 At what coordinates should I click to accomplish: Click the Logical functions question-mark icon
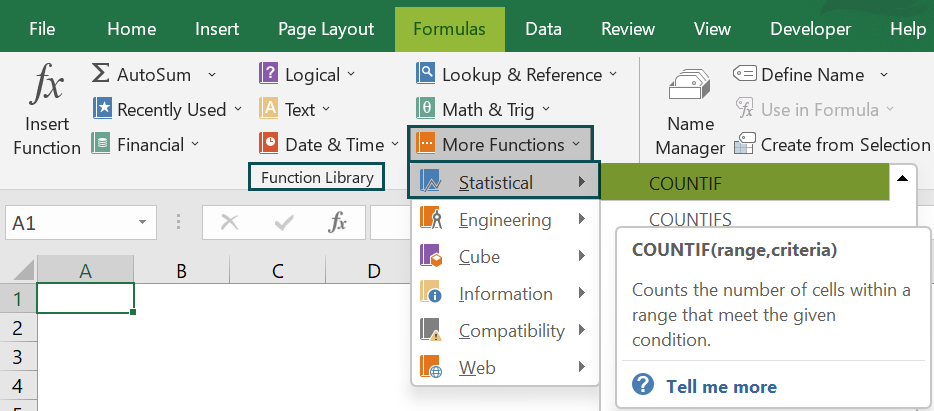tap(268, 74)
